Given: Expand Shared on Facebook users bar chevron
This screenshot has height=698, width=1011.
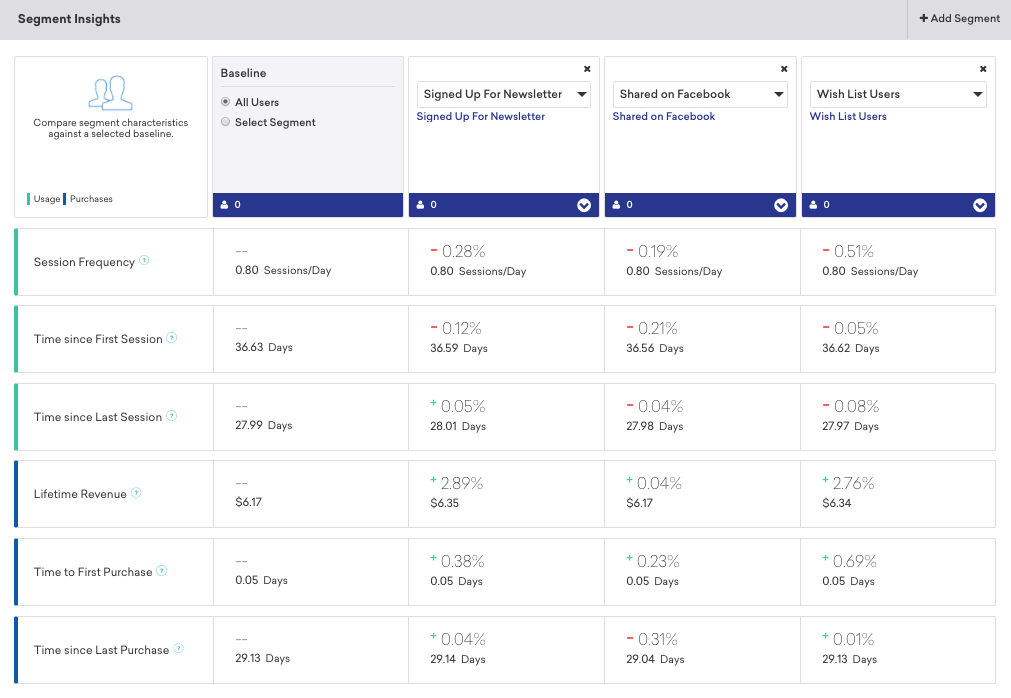Looking at the screenshot, I should coord(781,206).
